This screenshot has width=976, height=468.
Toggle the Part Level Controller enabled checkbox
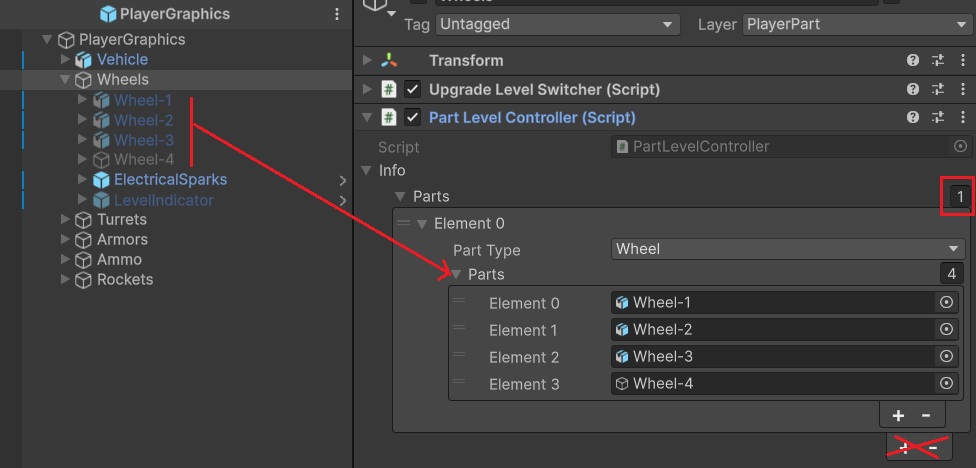pyautogui.click(x=412, y=118)
